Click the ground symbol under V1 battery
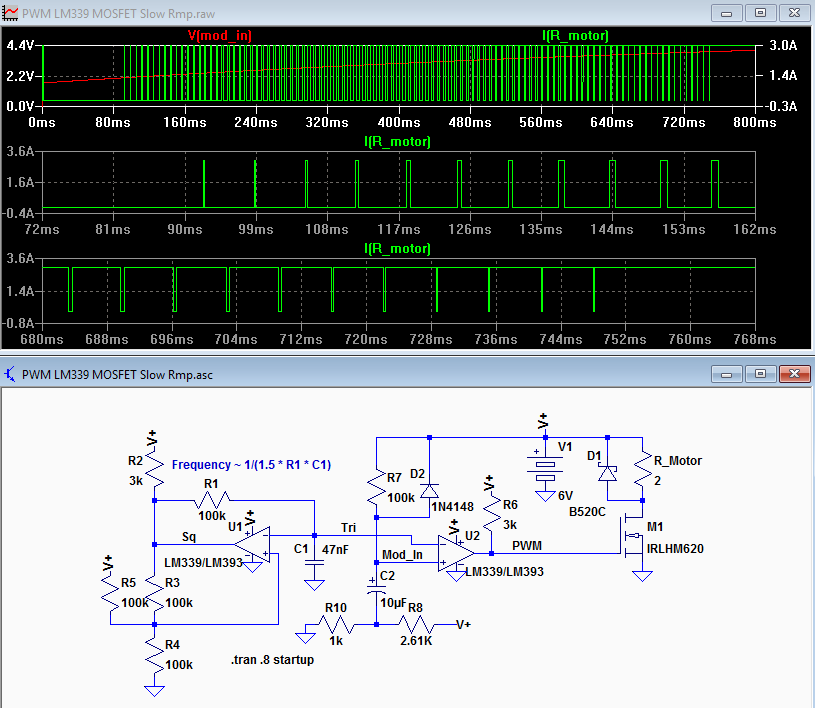This screenshot has width=815, height=708. (545, 495)
